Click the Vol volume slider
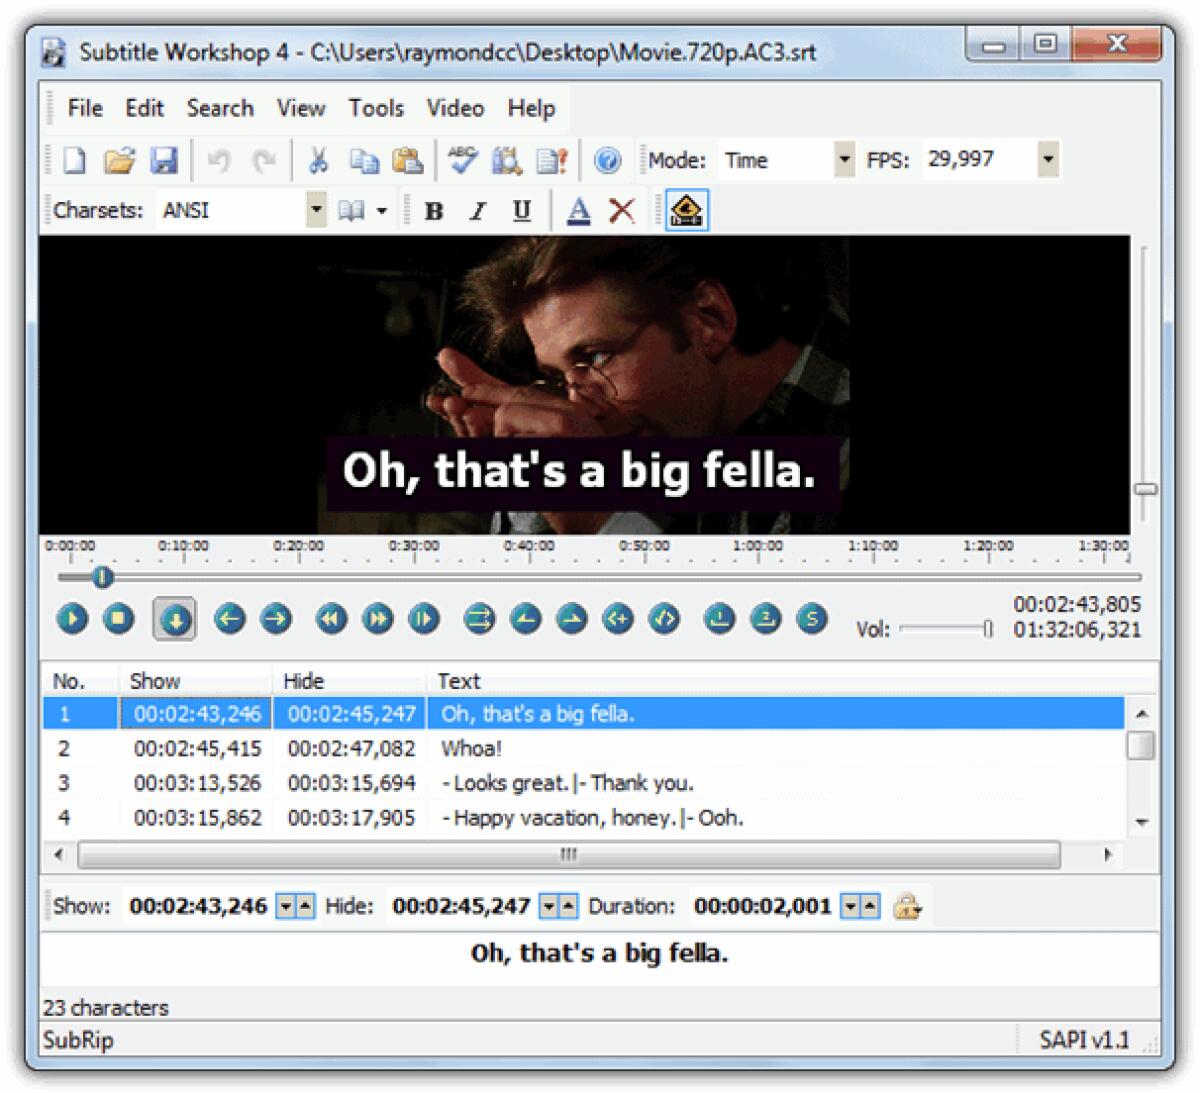The width and height of the screenshot is (1200, 1093). 944,629
